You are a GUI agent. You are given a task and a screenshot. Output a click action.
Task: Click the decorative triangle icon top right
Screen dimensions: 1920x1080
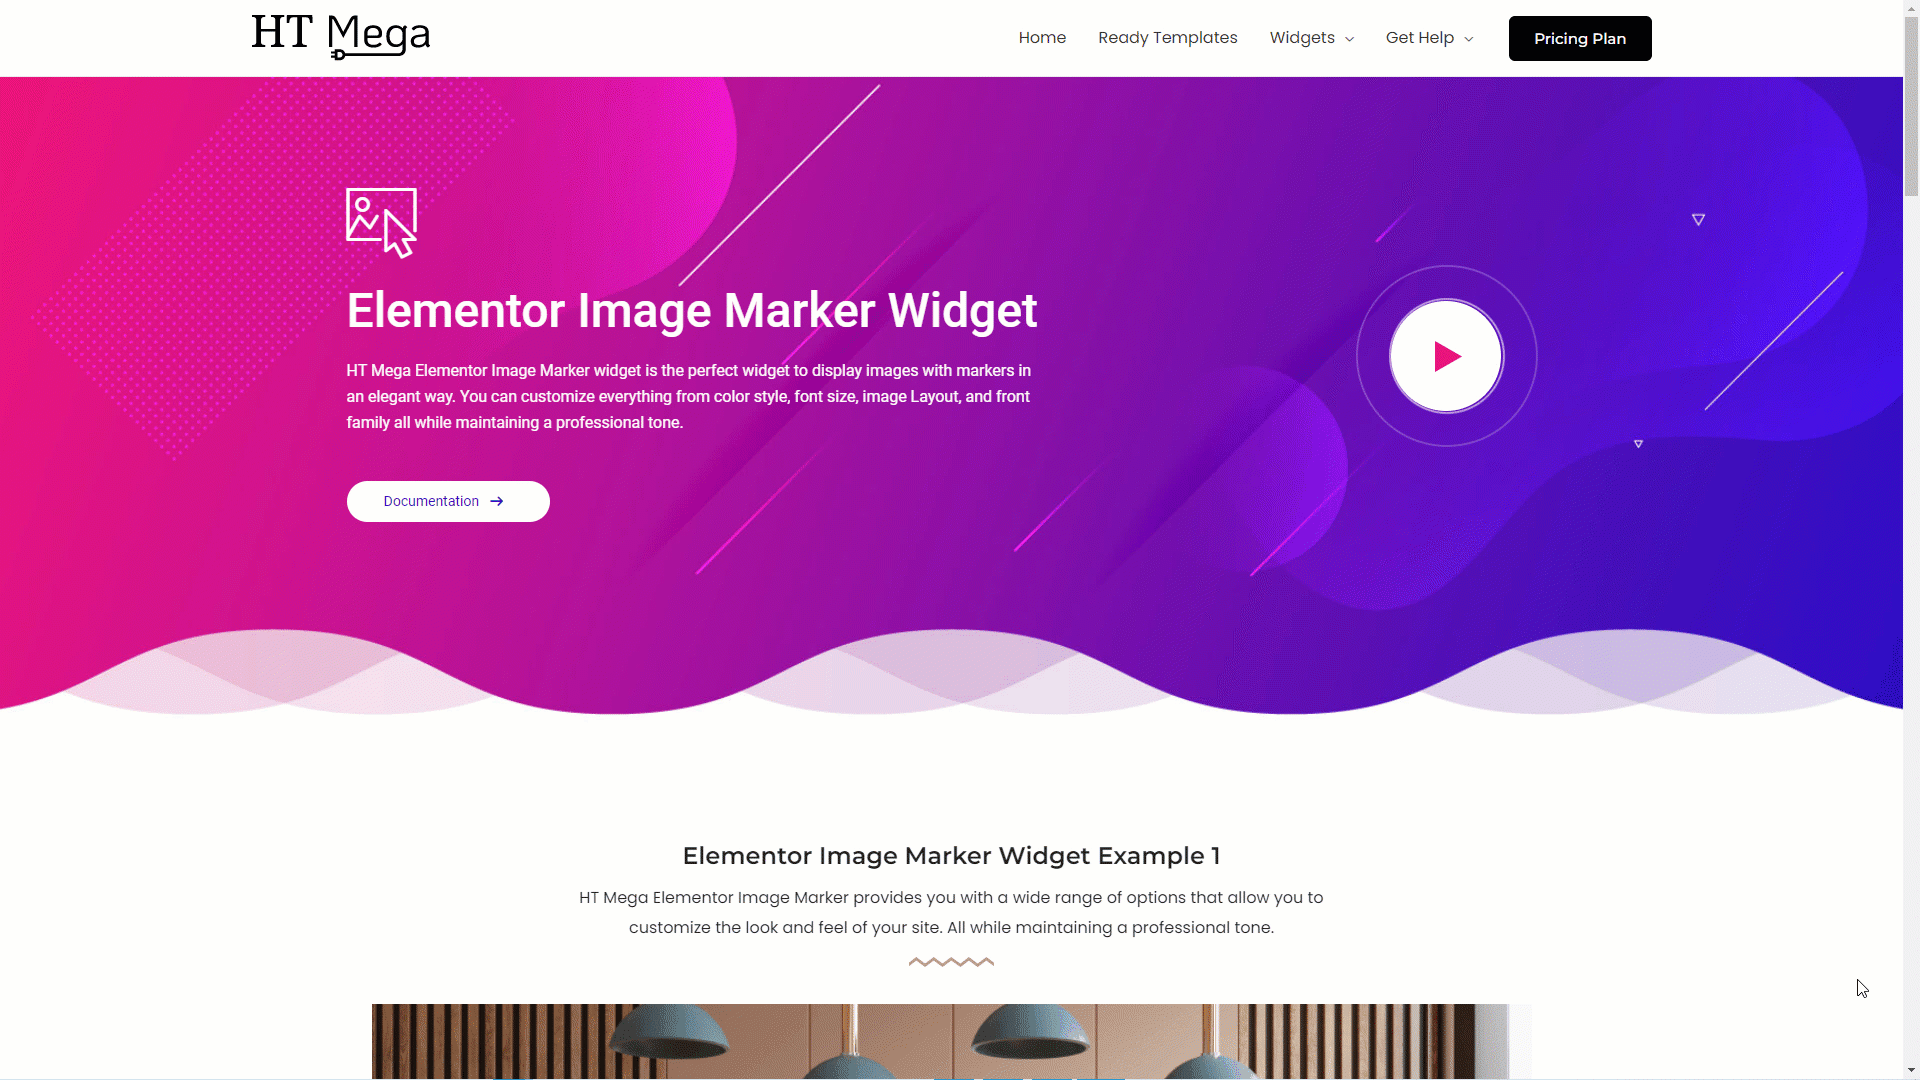pos(1698,219)
